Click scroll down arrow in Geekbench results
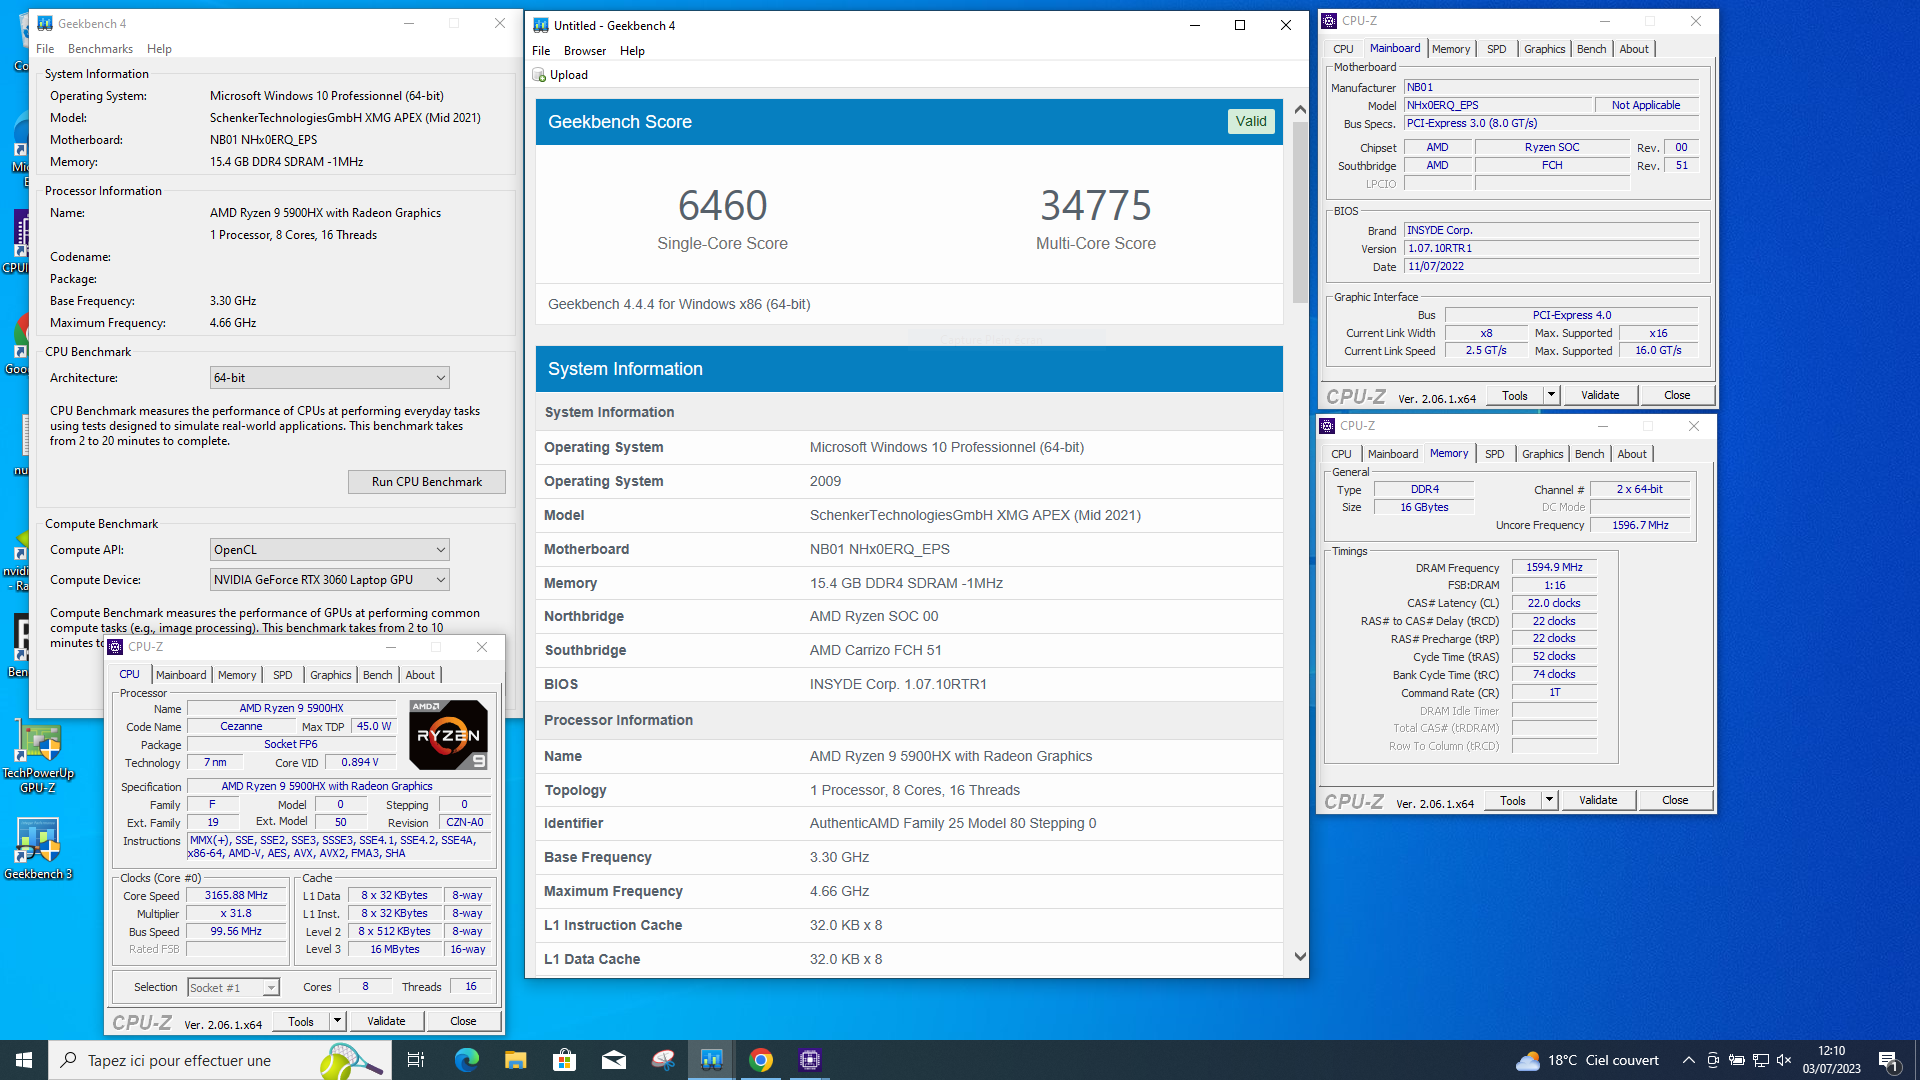The height and width of the screenshot is (1080, 1920). click(x=1300, y=957)
